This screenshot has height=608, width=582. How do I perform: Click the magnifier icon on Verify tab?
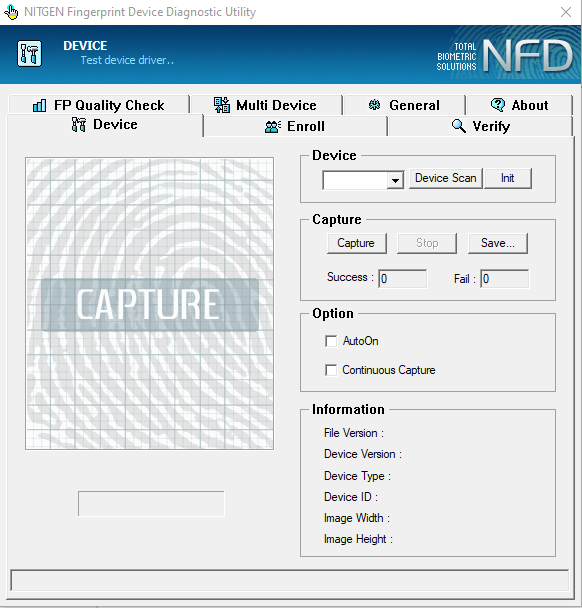tap(459, 126)
